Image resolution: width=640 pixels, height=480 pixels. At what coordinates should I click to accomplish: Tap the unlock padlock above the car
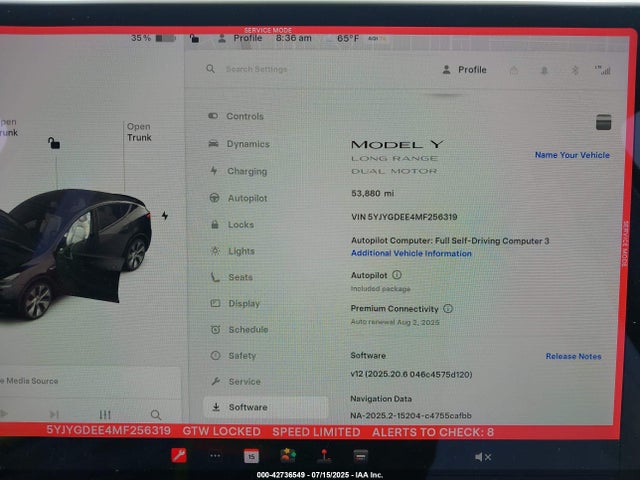click(54, 143)
